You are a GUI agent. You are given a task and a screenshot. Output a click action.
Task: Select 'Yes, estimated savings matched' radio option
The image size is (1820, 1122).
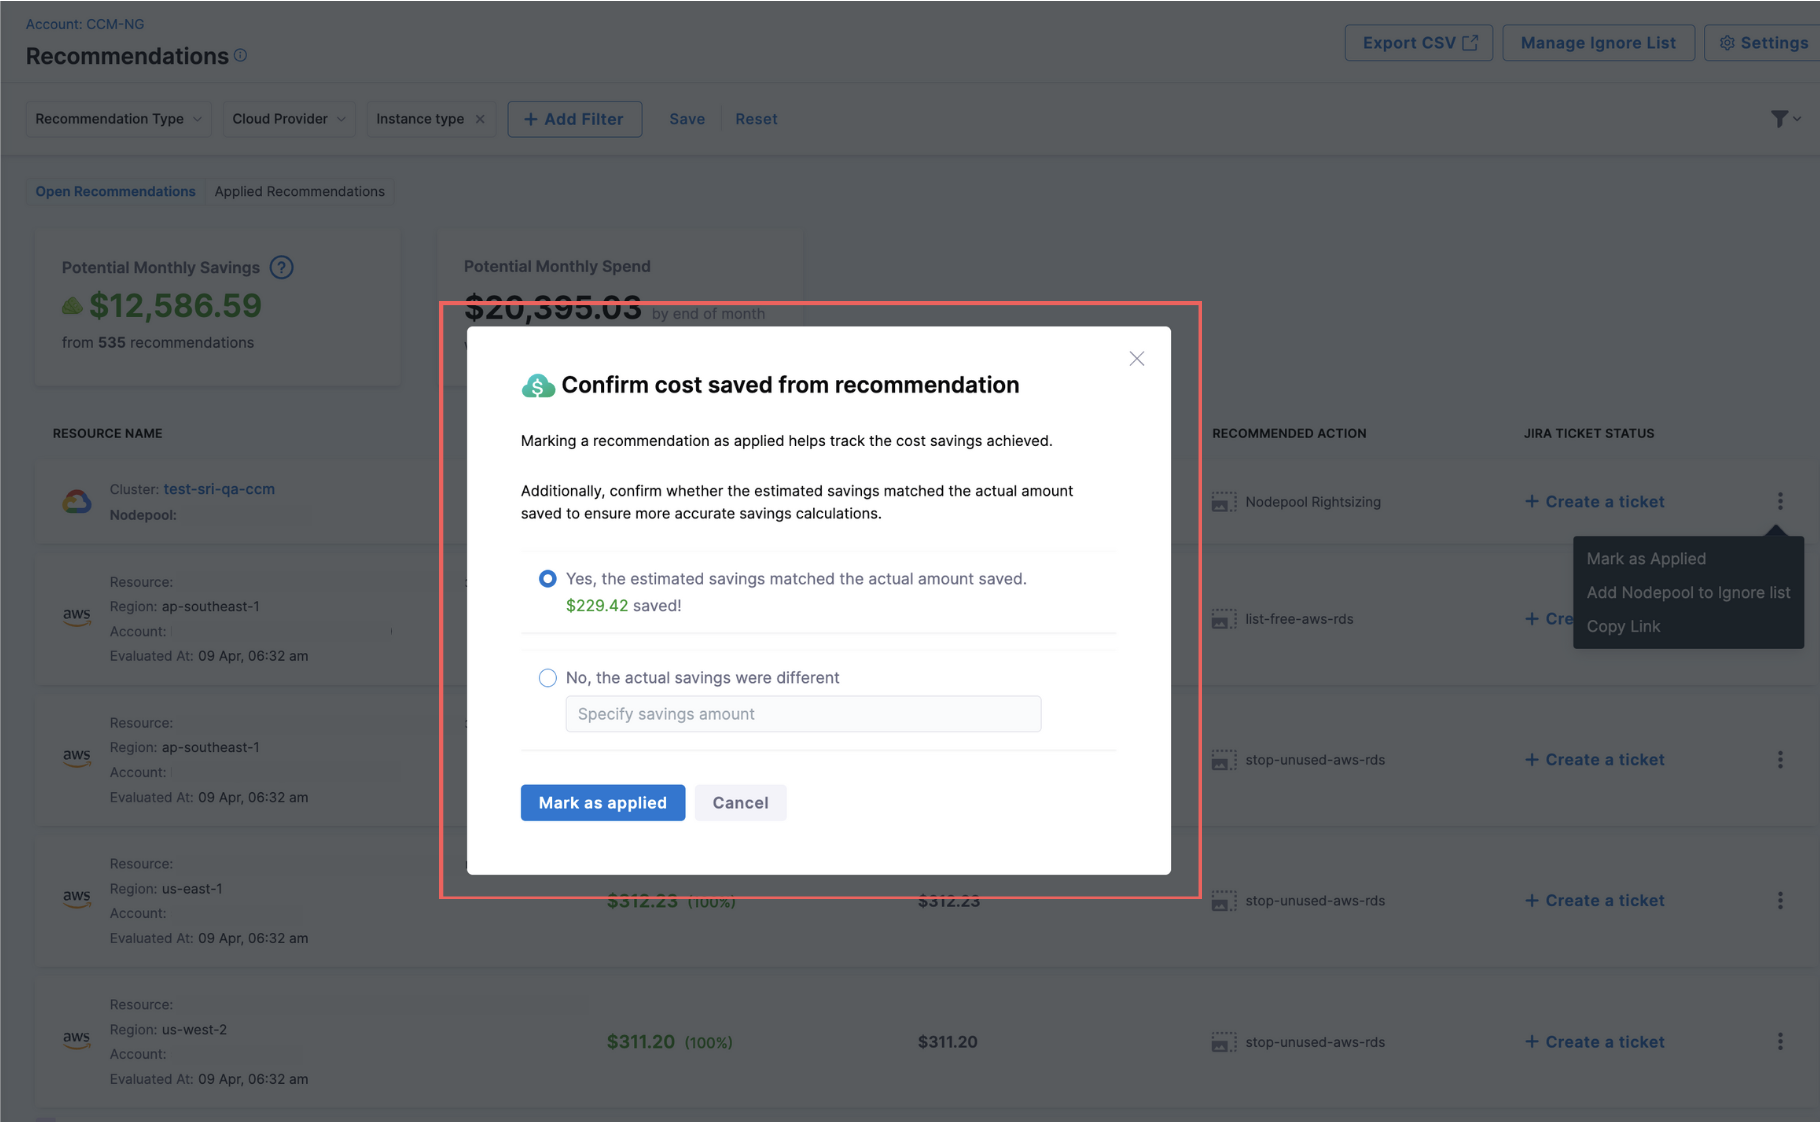(x=548, y=579)
